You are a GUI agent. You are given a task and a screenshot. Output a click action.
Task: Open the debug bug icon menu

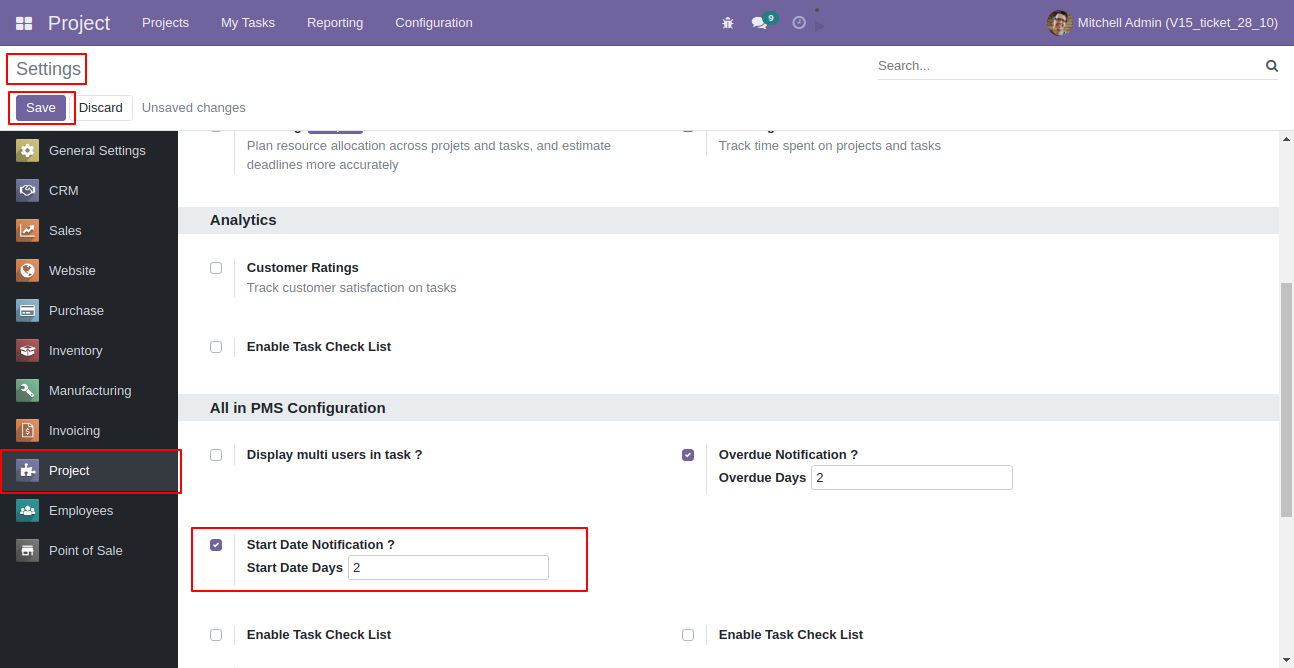(x=728, y=22)
